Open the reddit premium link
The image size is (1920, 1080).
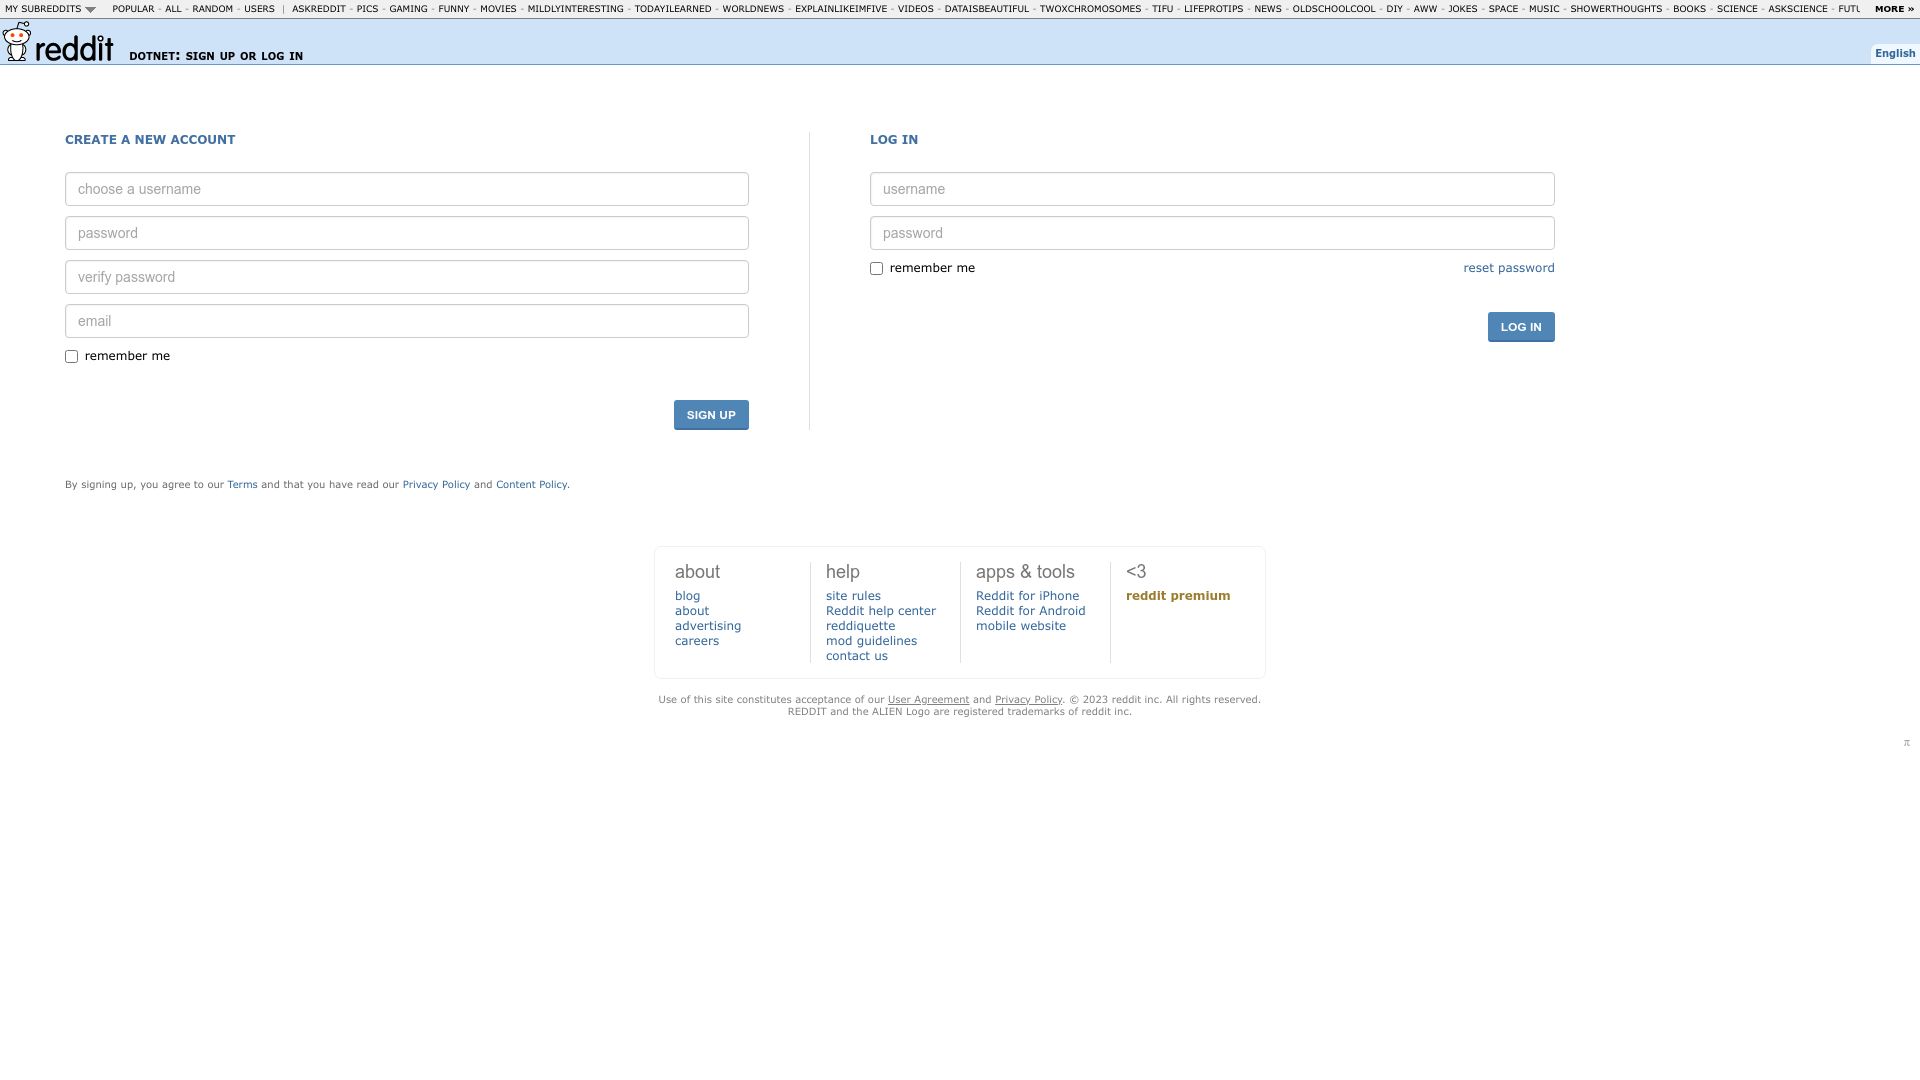point(1178,596)
